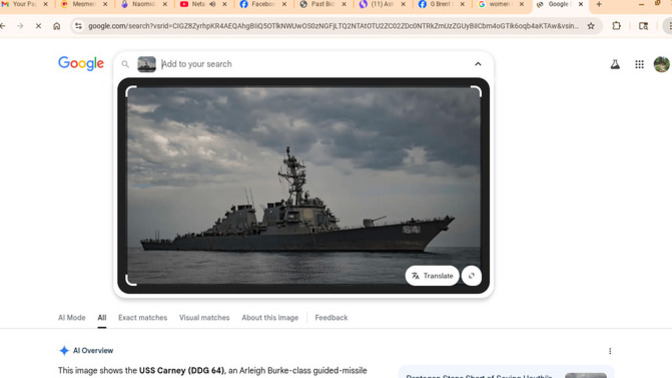Screen dimensions: 672x378
Task: Mute the YouTube tab audio icon
Action: click(213, 4)
